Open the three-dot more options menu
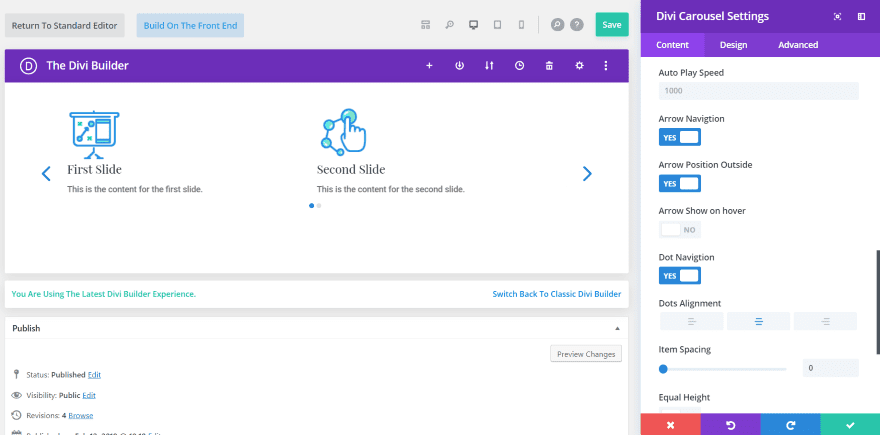This screenshot has height=435, width=880. [606, 66]
